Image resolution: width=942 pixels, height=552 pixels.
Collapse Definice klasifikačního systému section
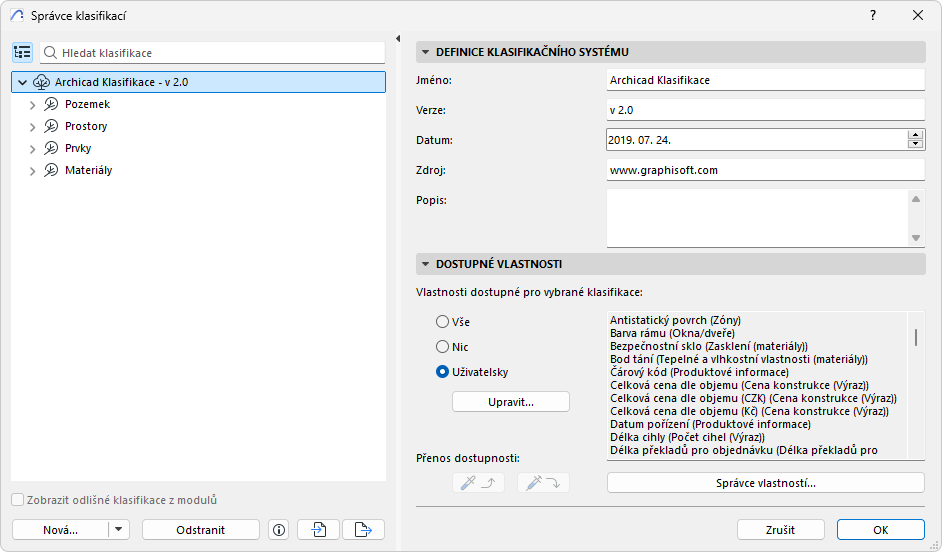(425, 52)
